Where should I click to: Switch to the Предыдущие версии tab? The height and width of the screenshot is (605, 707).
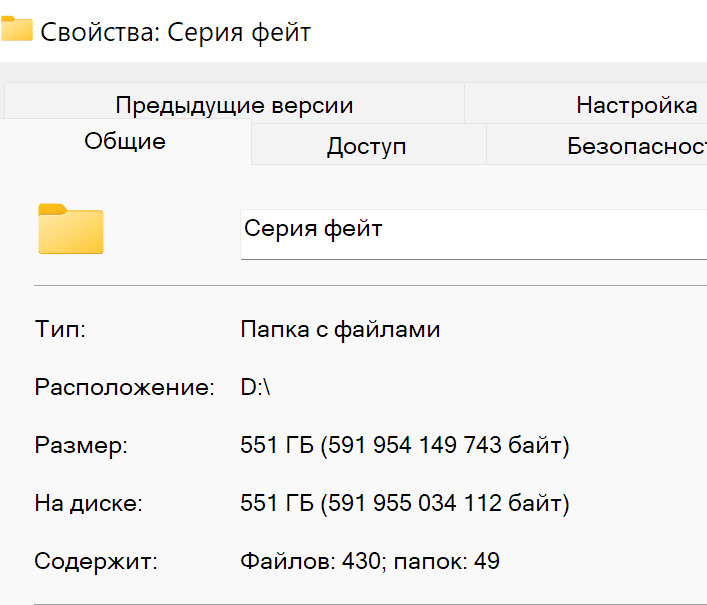234,105
